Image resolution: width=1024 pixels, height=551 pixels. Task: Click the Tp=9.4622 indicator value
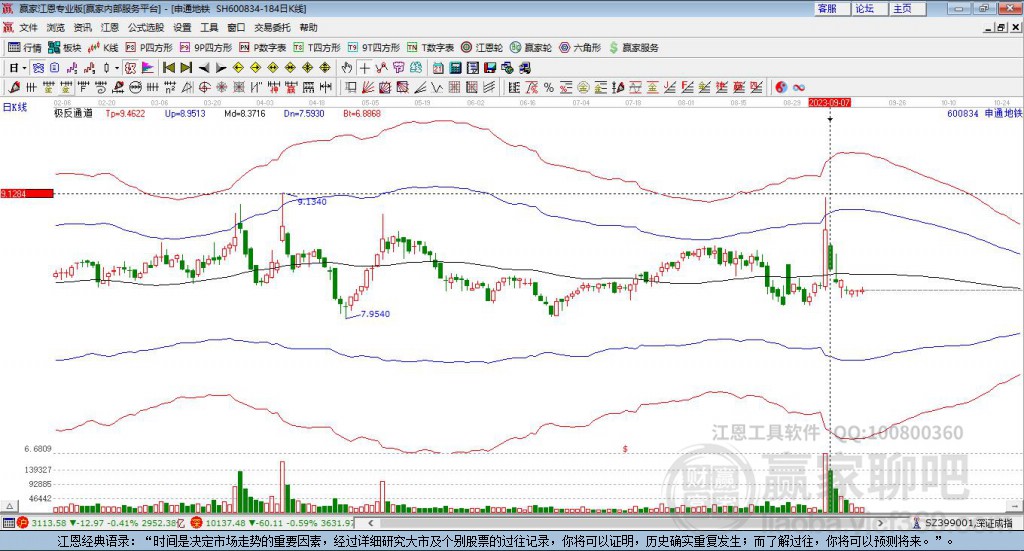point(125,113)
